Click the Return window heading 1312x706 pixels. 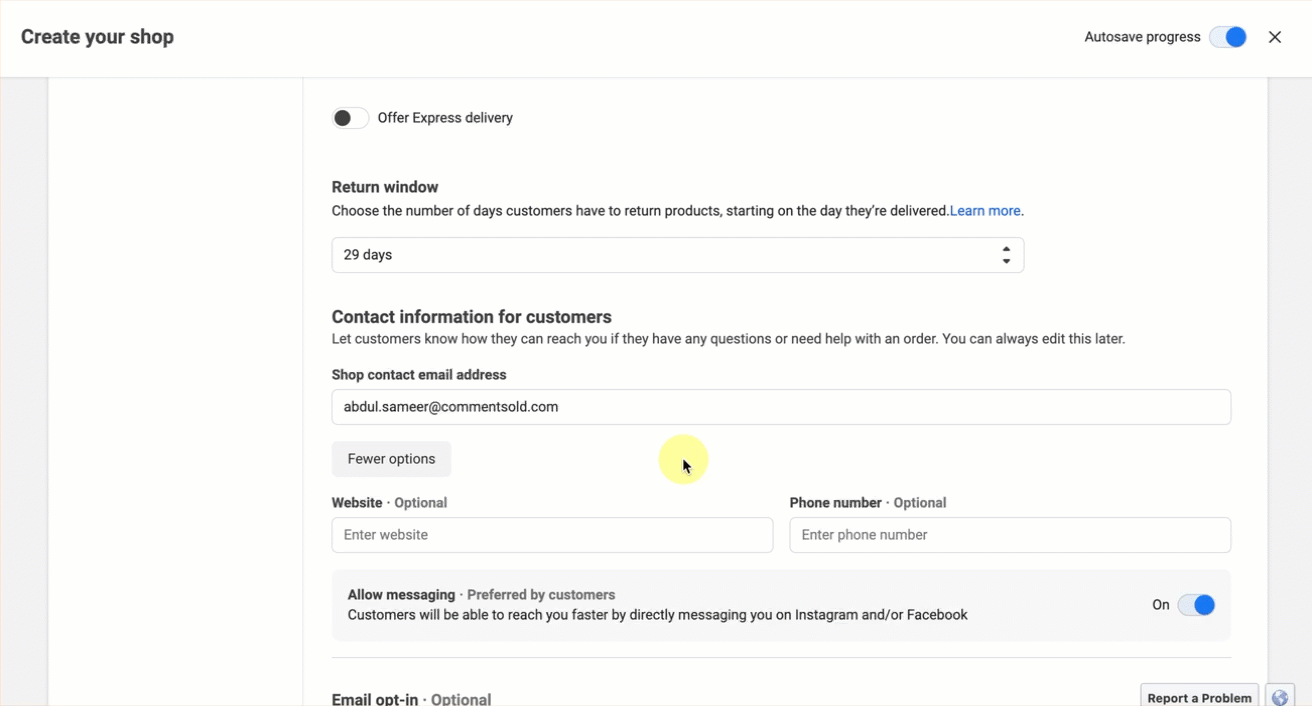[x=385, y=187]
